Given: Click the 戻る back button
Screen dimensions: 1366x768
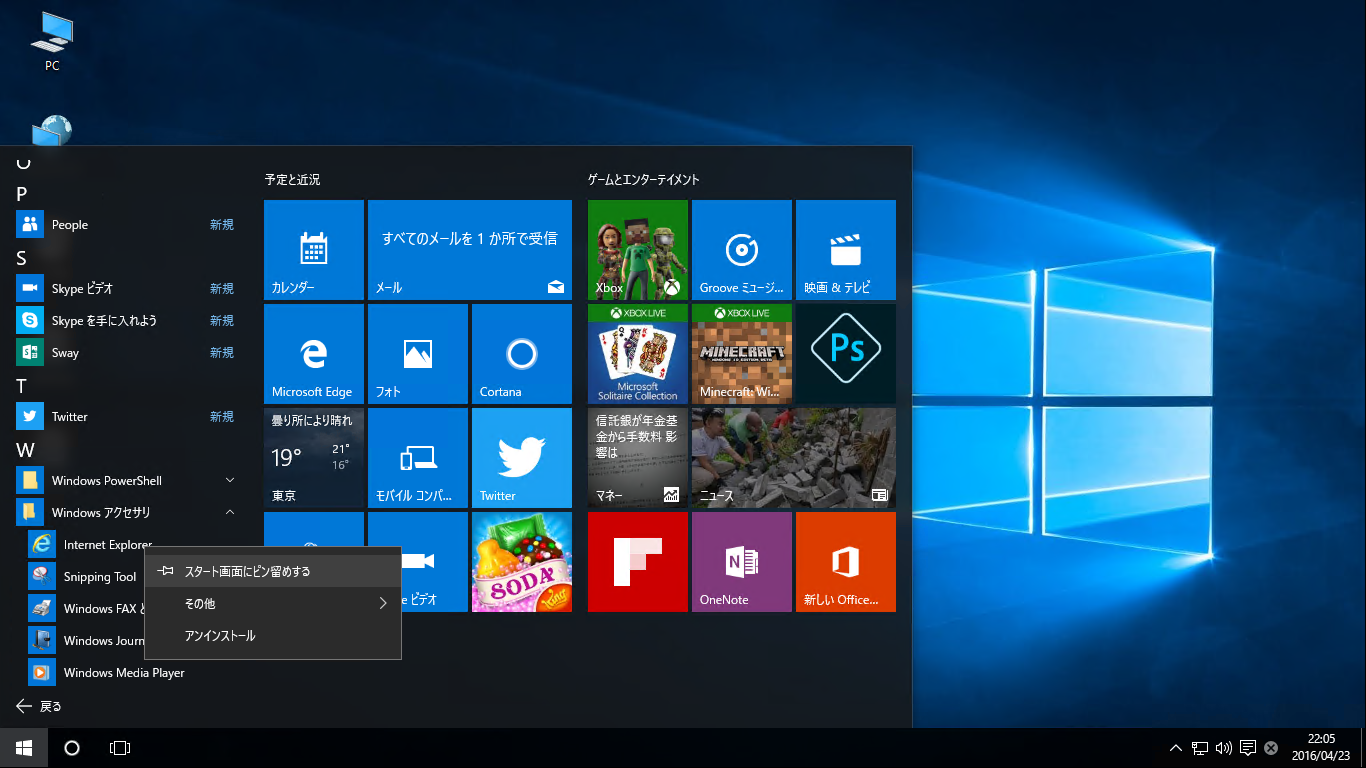Looking at the screenshot, I should (40, 706).
